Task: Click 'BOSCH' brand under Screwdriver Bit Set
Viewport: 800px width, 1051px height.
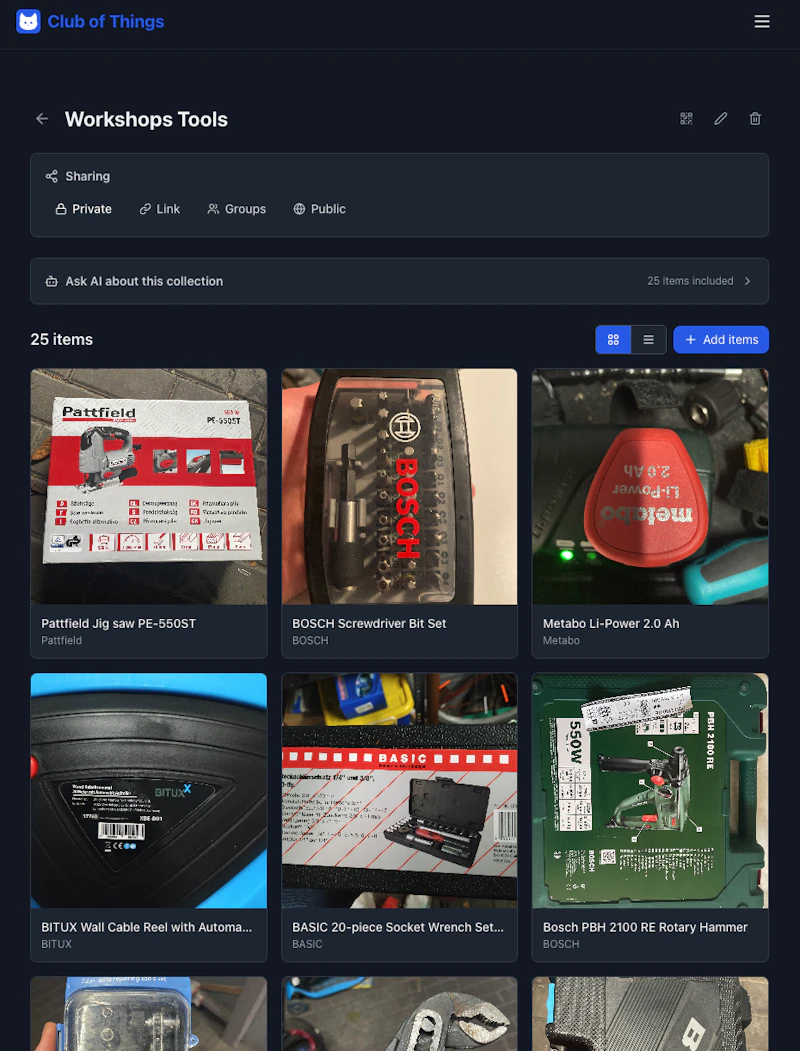Action: [x=310, y=641]
